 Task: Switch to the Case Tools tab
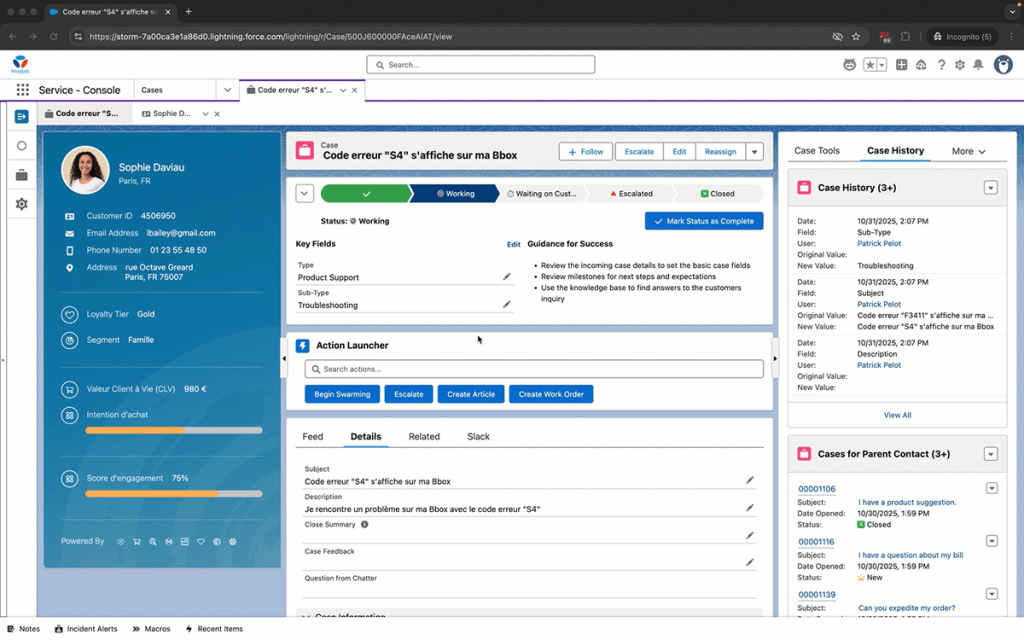tap(816, 151)
